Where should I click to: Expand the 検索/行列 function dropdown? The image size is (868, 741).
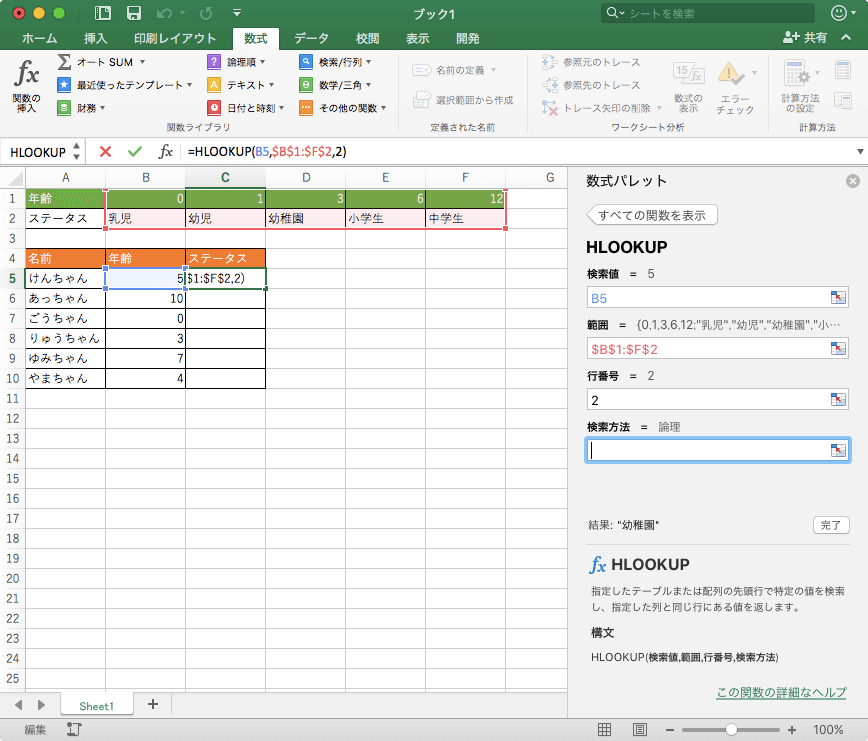(x=369, y=62)
